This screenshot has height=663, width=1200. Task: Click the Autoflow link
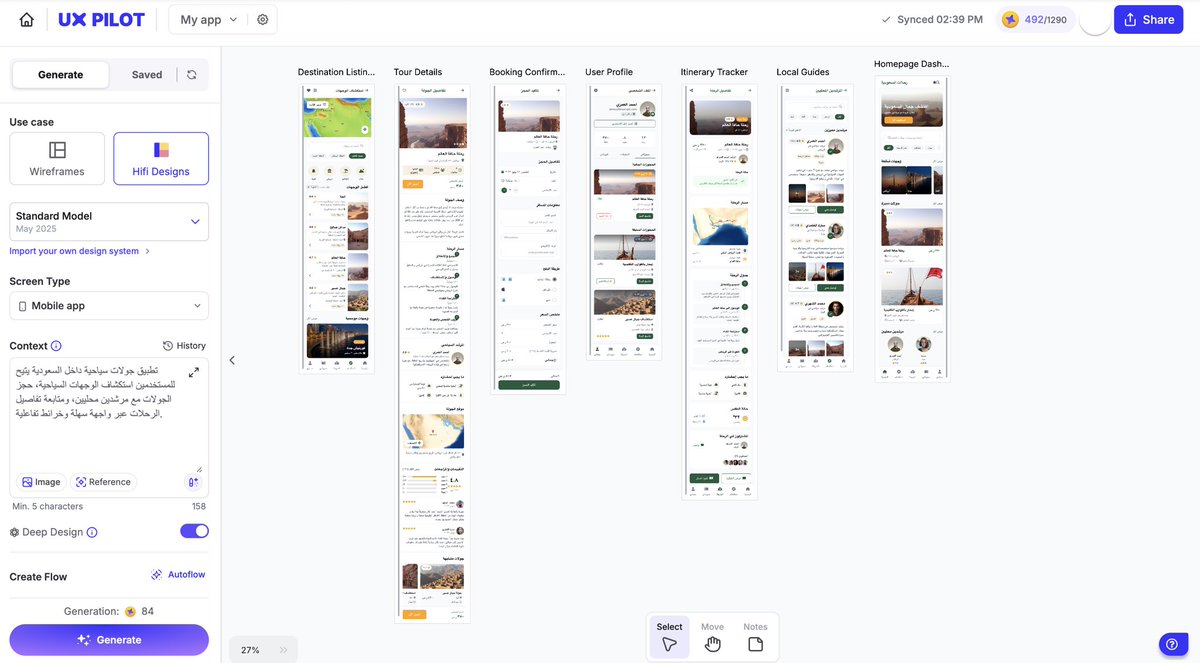pyautogui.click(x=179, y=575)
